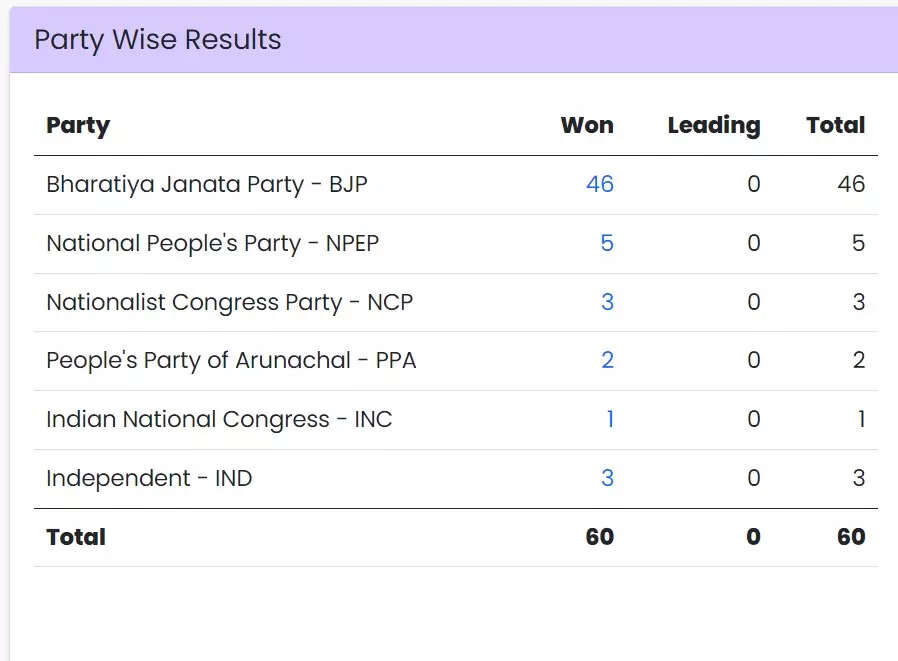Select the Indian National Congress - INC name

click(x=219, y=420)
